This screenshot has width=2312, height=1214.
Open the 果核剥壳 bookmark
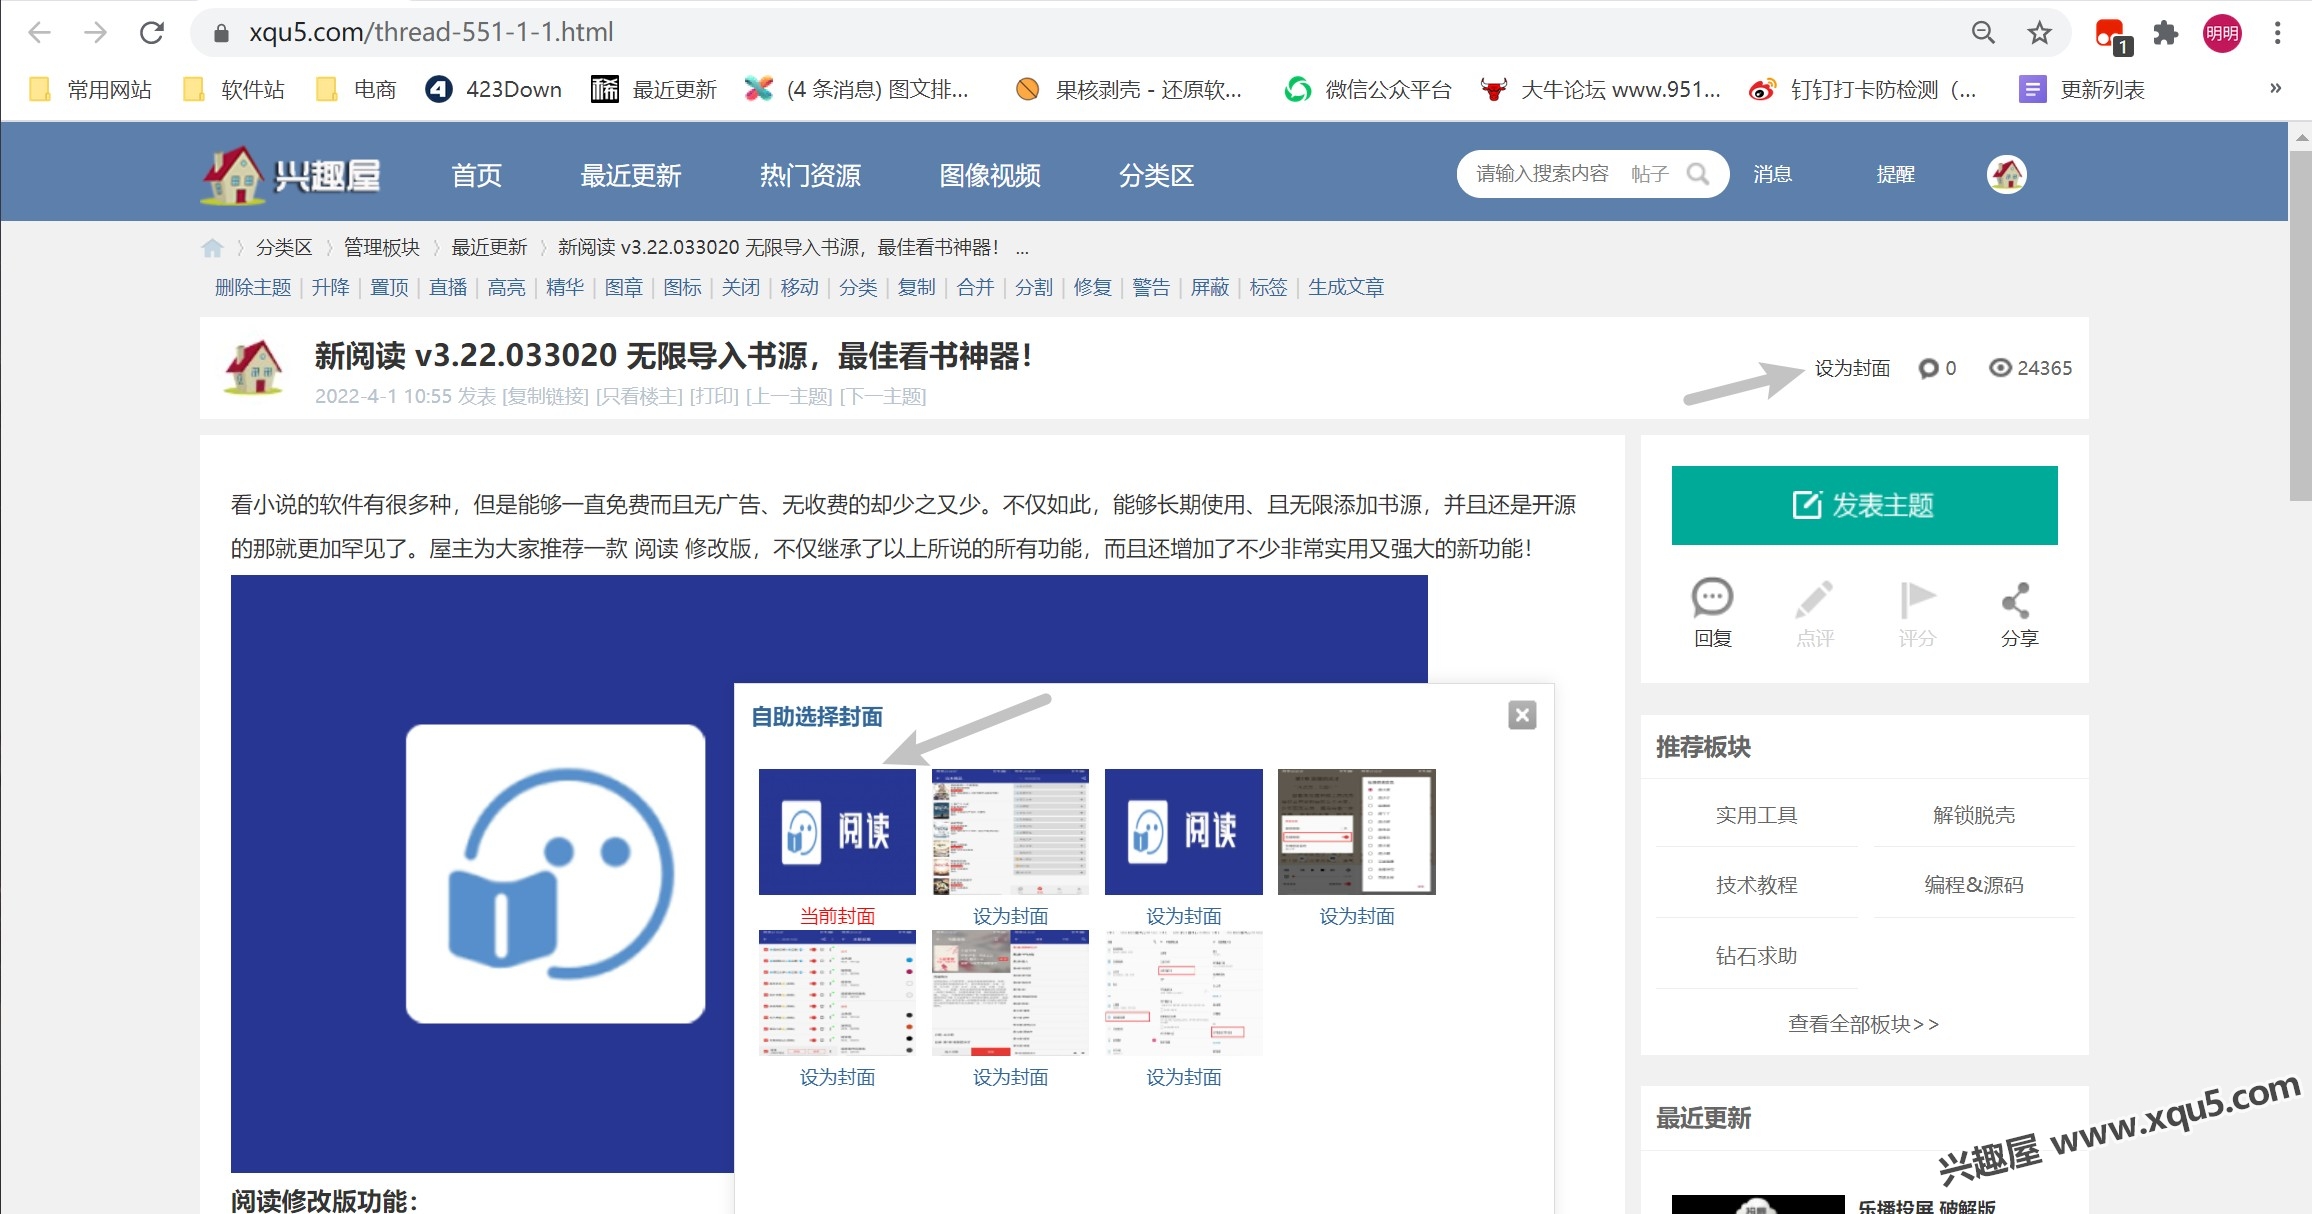coord(1128,90)
